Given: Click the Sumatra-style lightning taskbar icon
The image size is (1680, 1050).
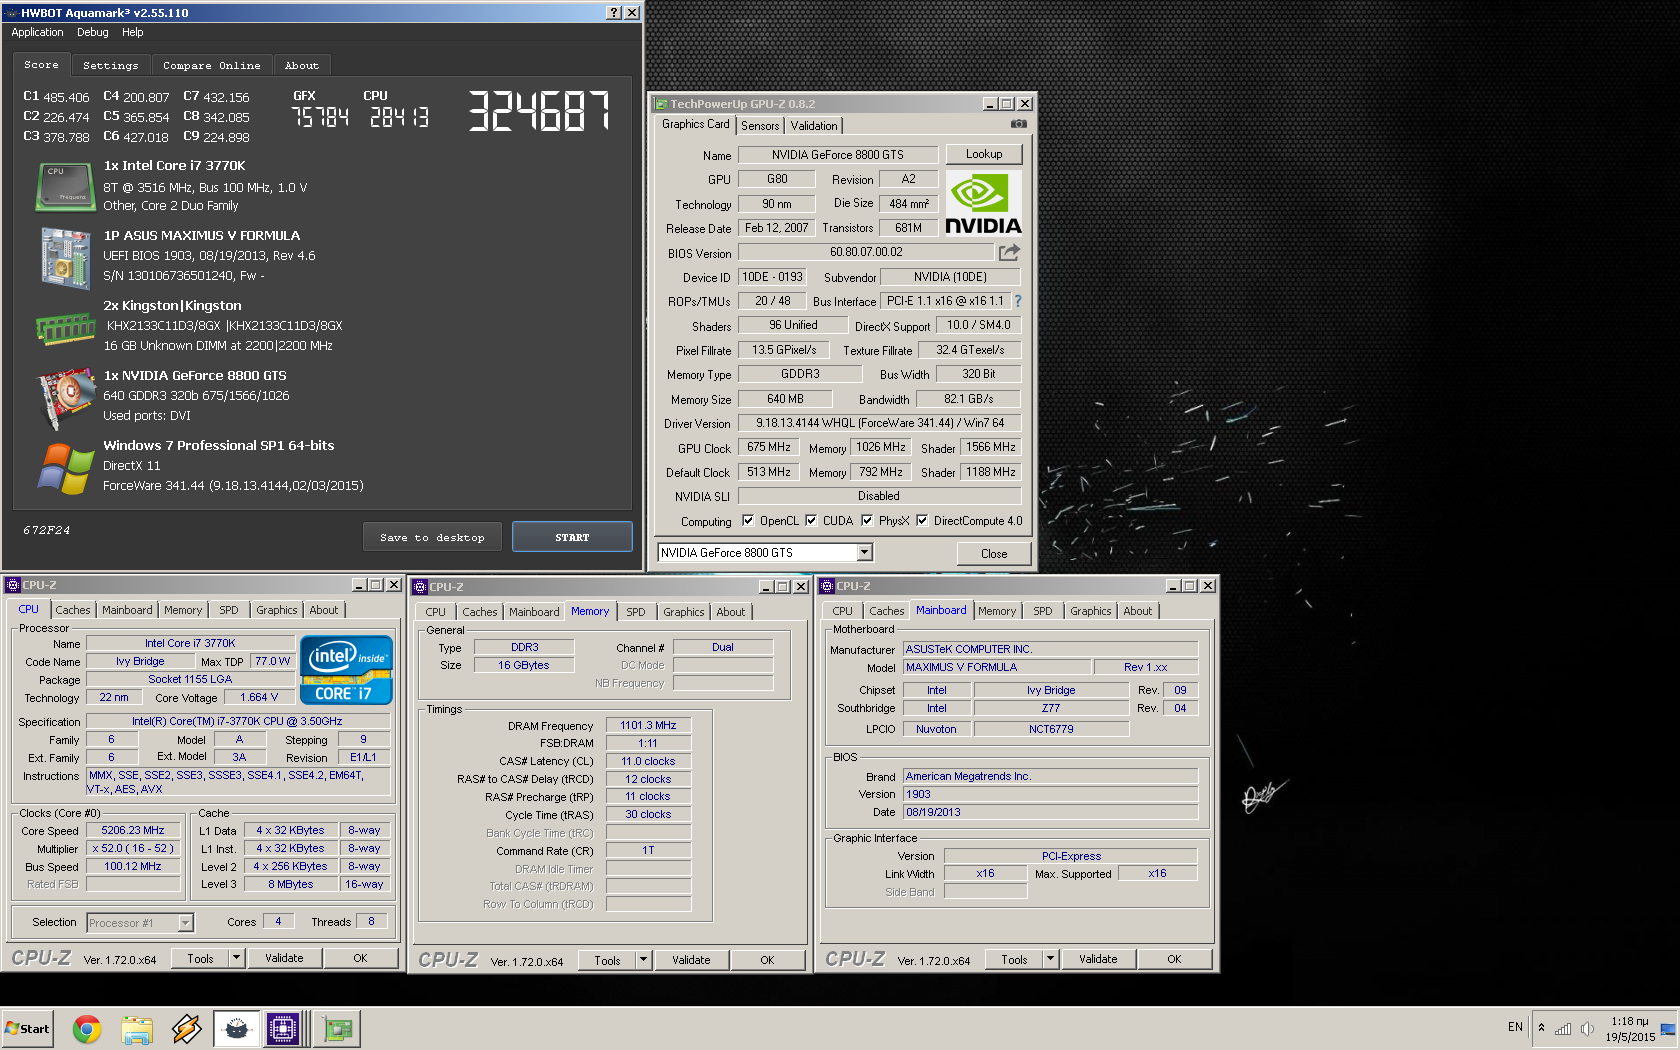Looking at the screenshot, I should tap(186, 1028).
